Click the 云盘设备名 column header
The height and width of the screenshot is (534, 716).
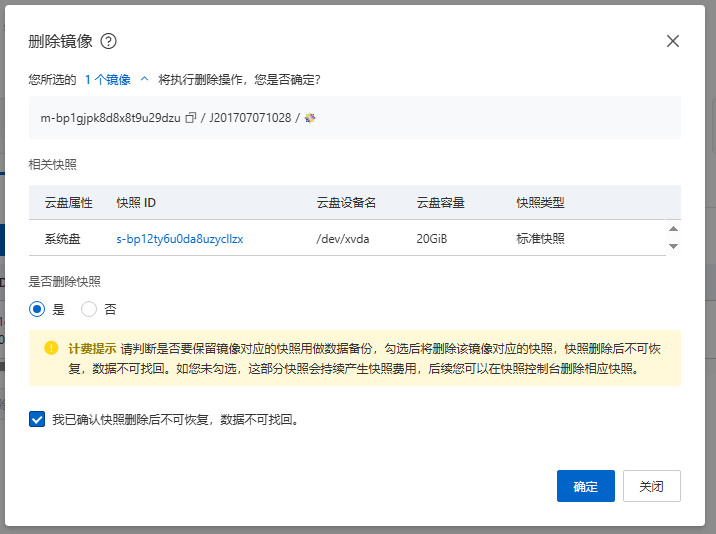345,203
